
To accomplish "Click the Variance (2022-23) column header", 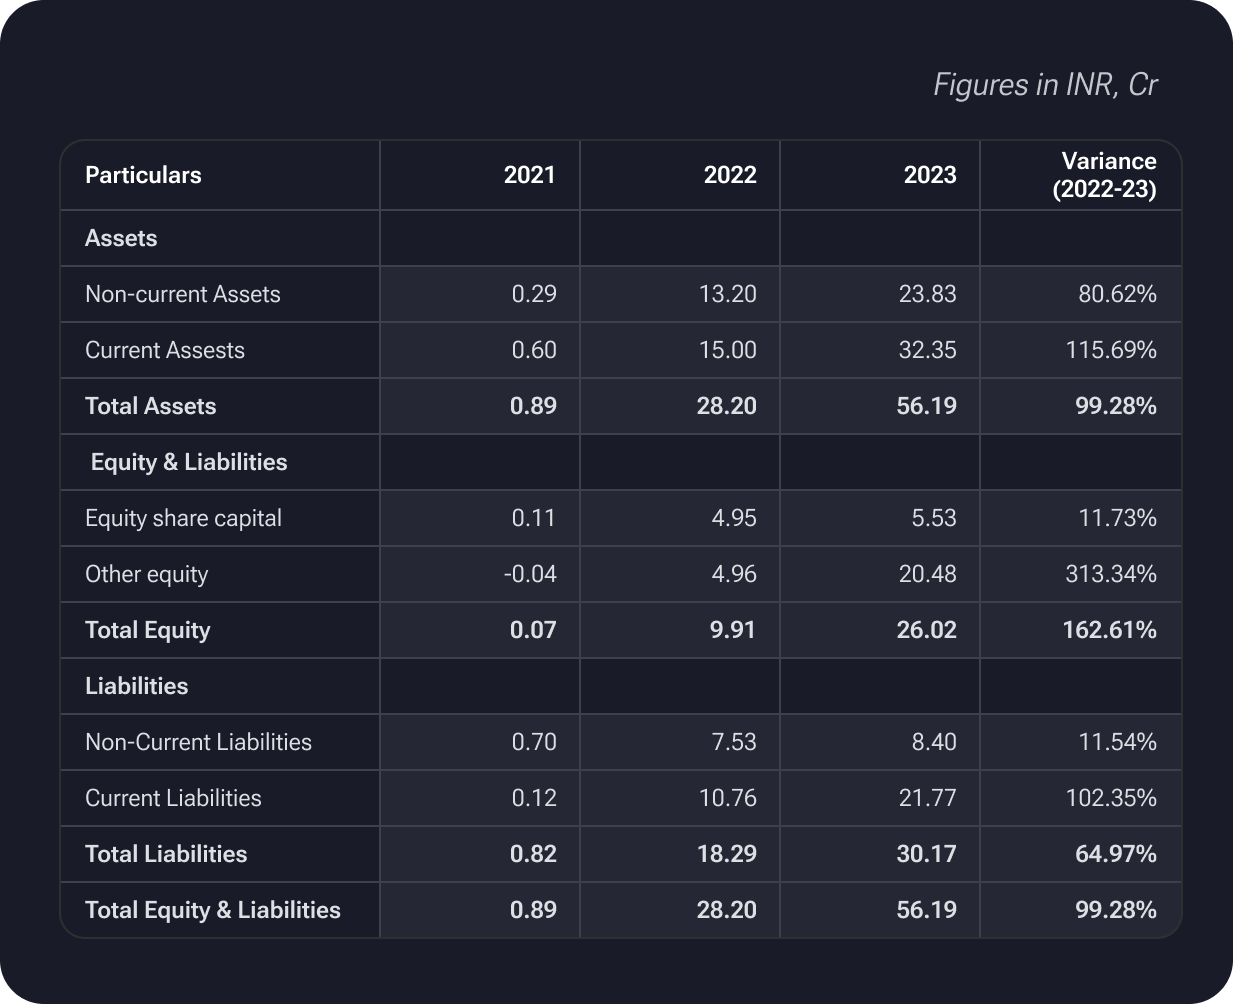I will point(1107,175).
